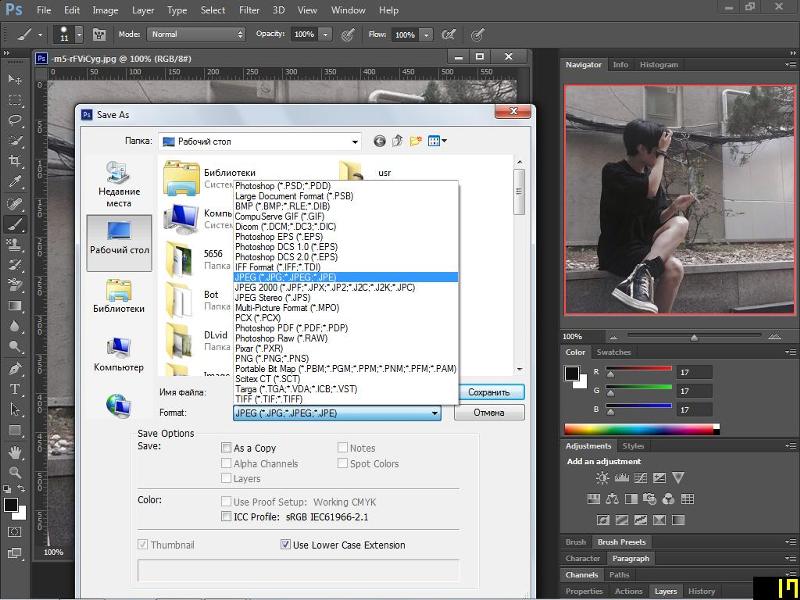Select the Clone Stamp tool

pos(15,244)
